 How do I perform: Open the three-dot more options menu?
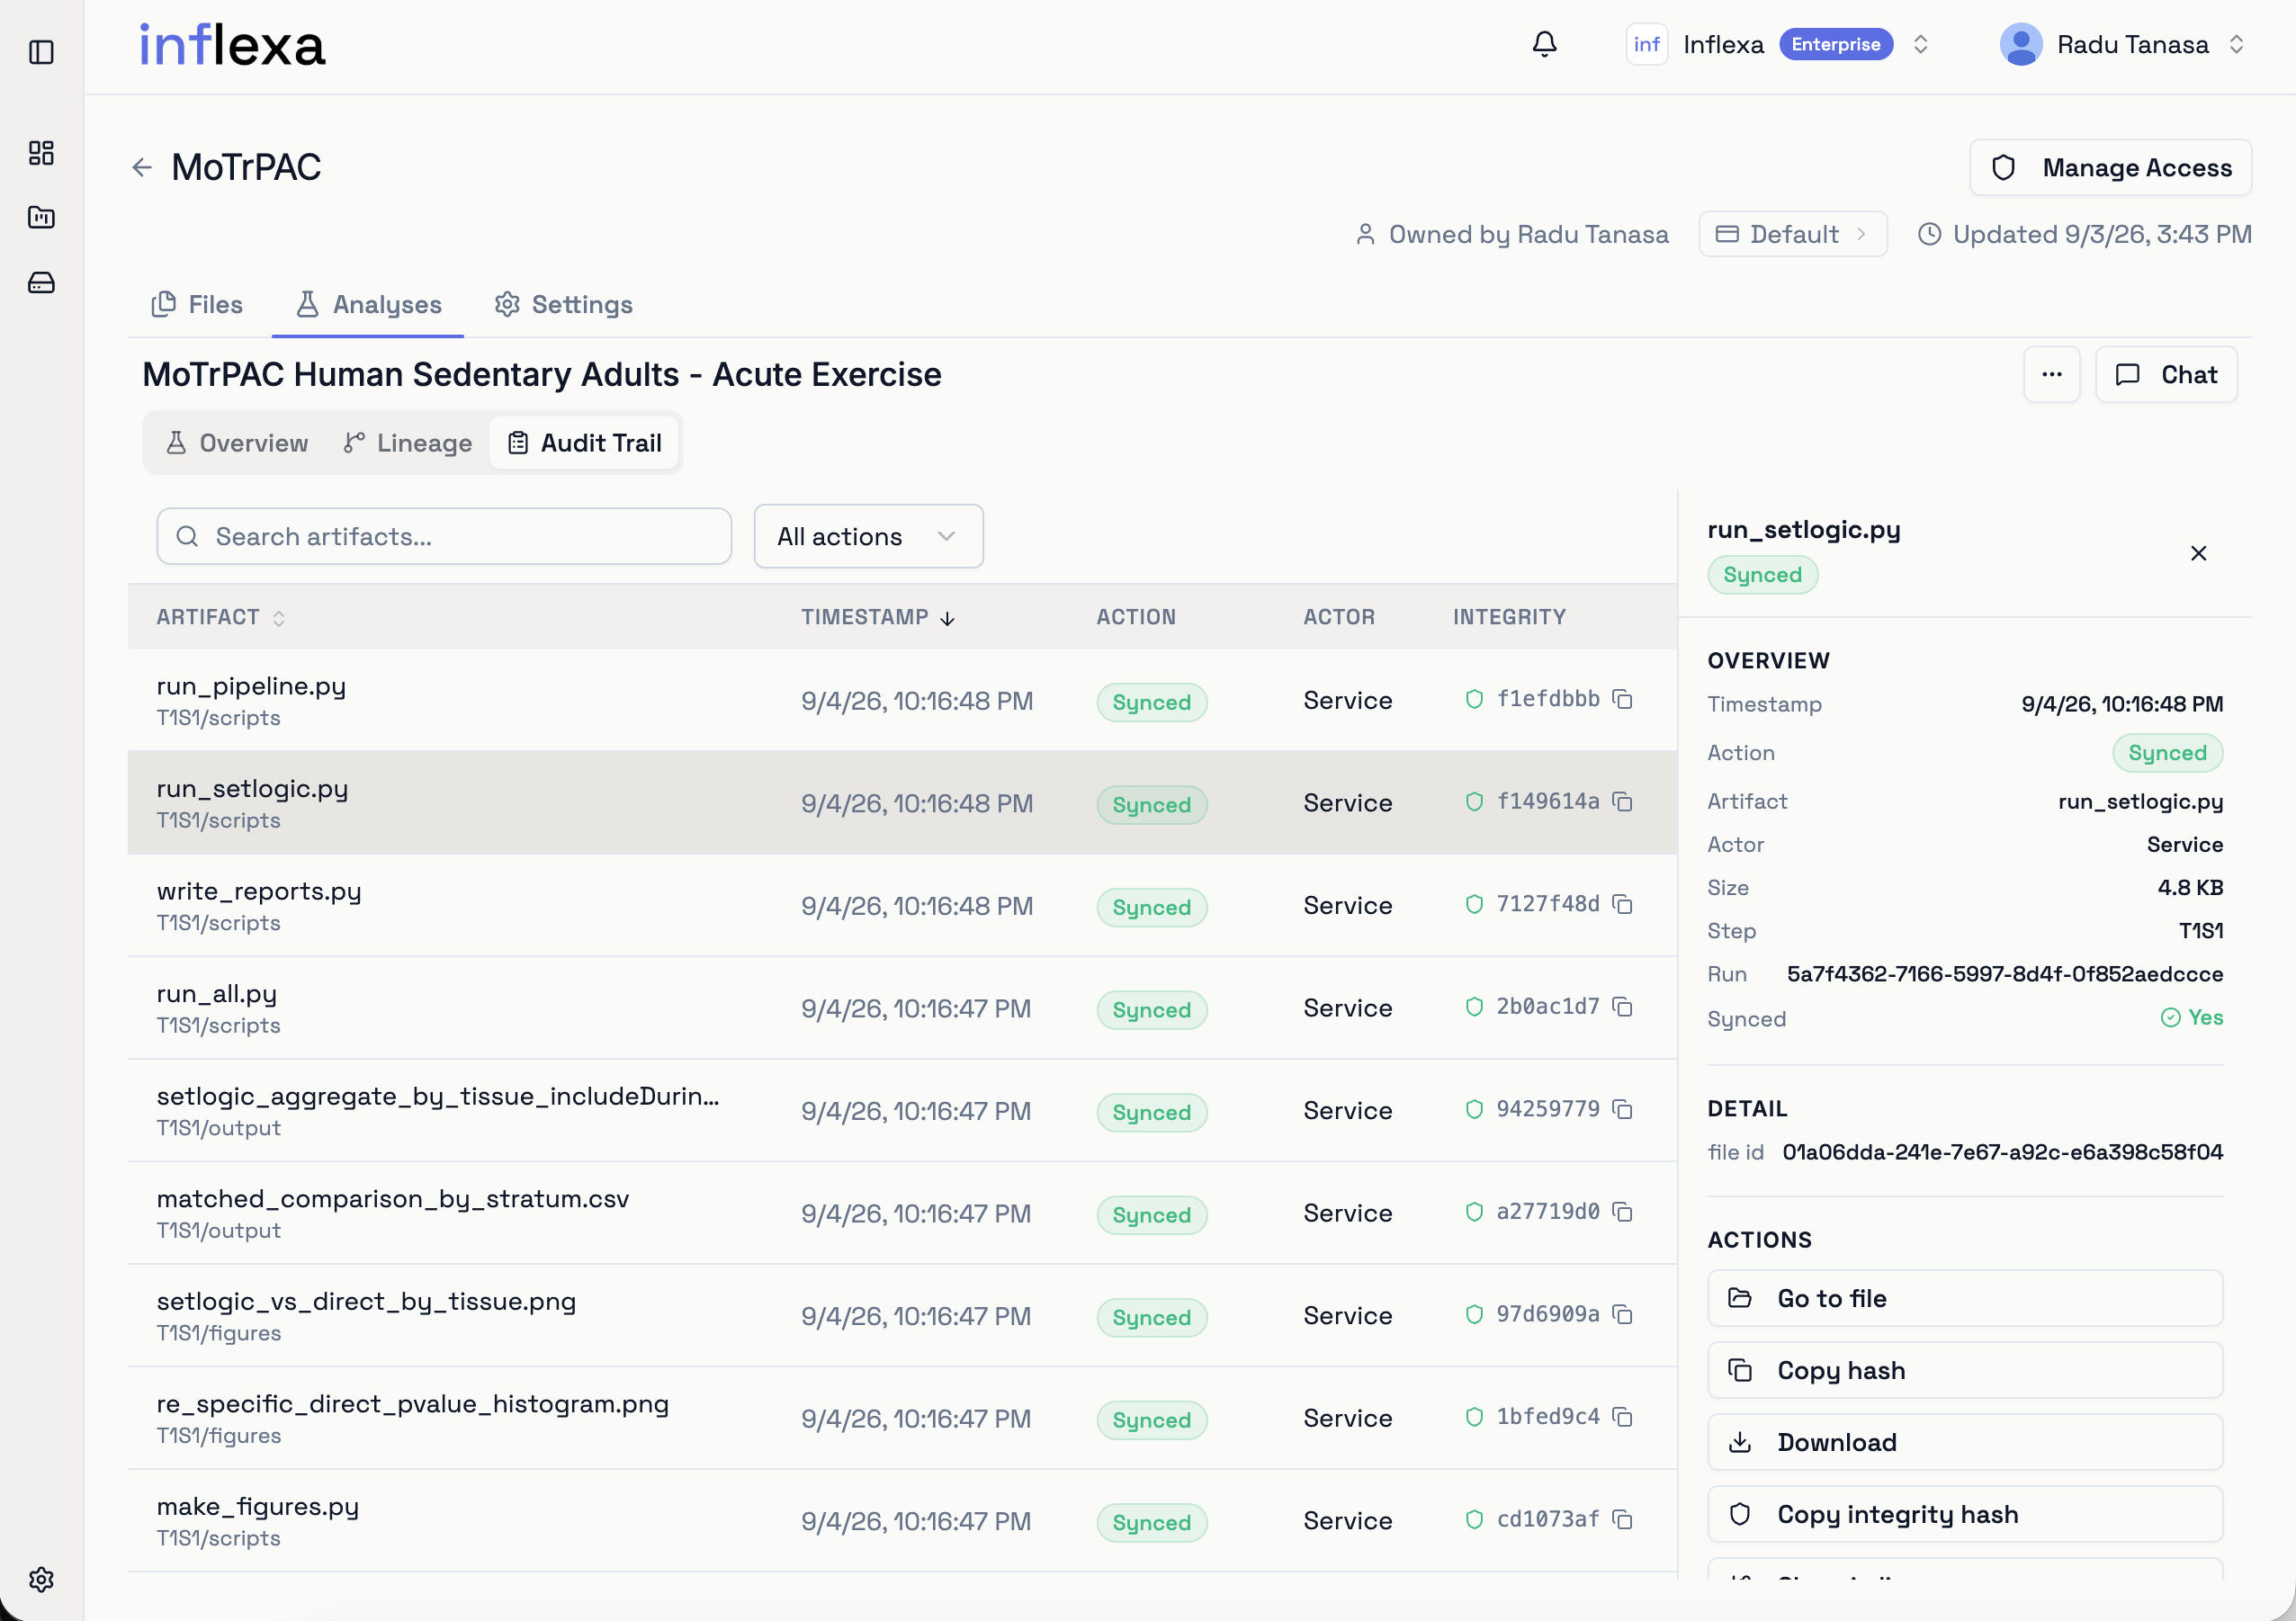click(x=2051, y=374)
